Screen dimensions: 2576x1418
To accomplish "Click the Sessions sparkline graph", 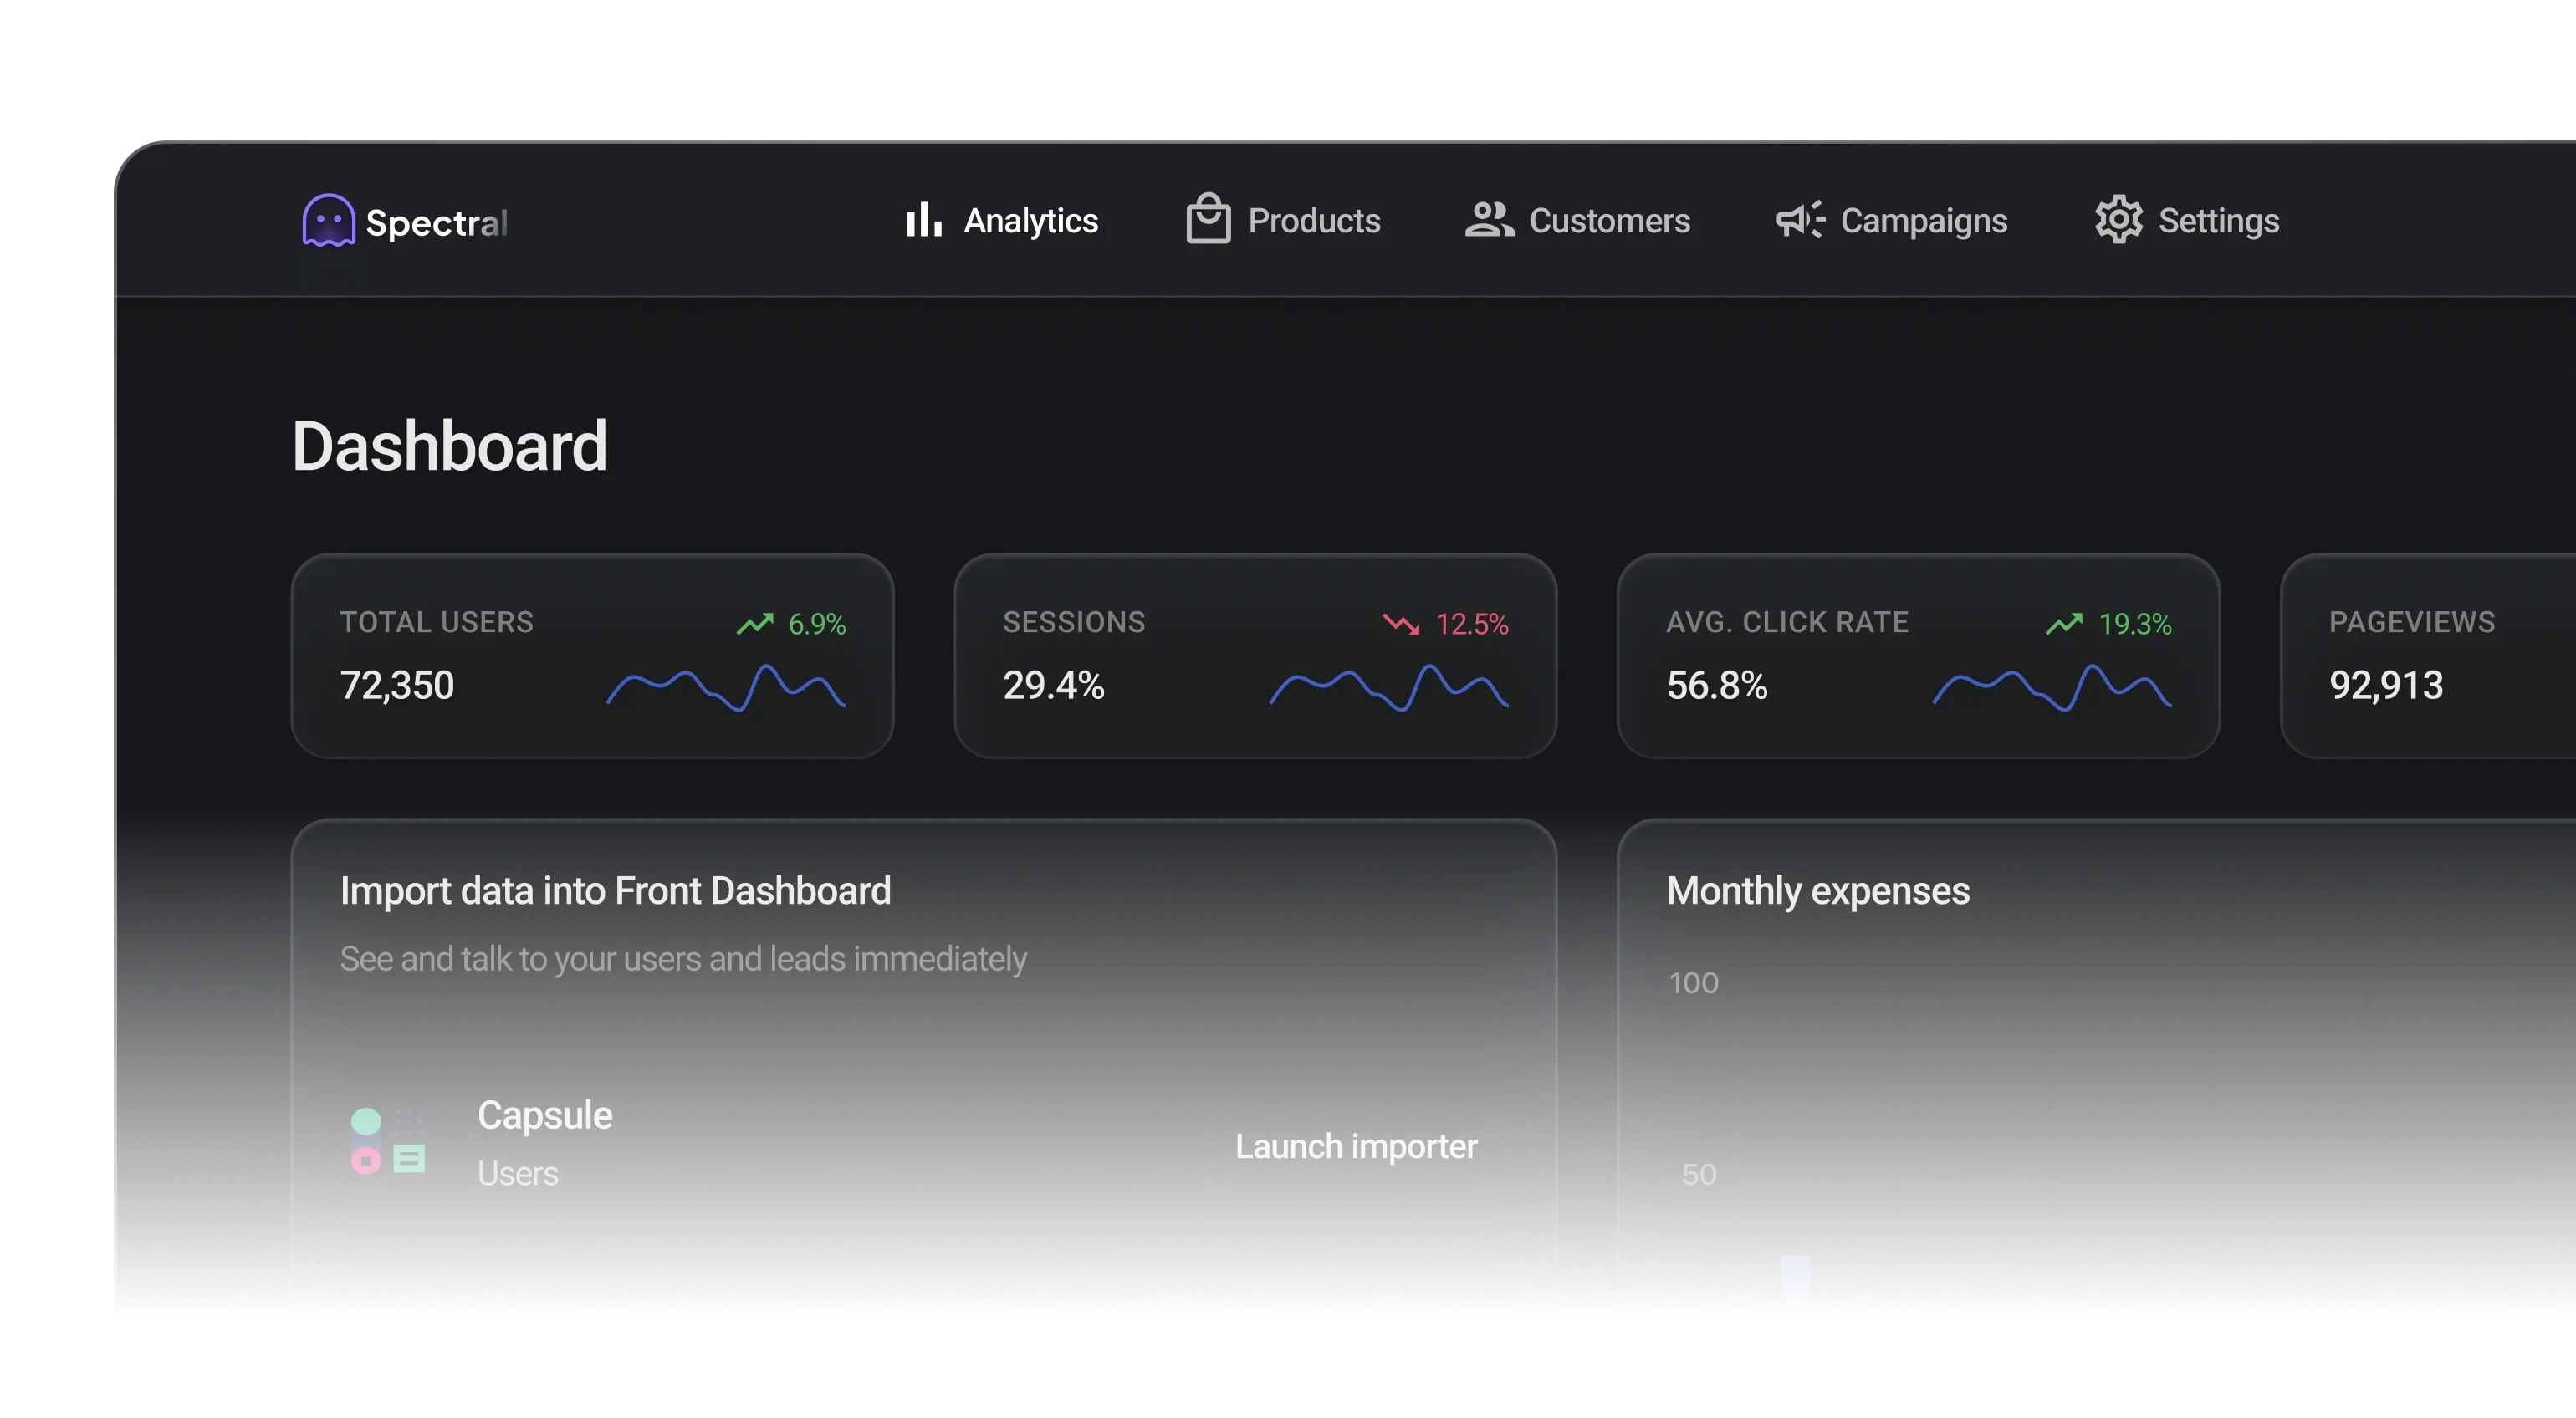I will pos(1388,688).
